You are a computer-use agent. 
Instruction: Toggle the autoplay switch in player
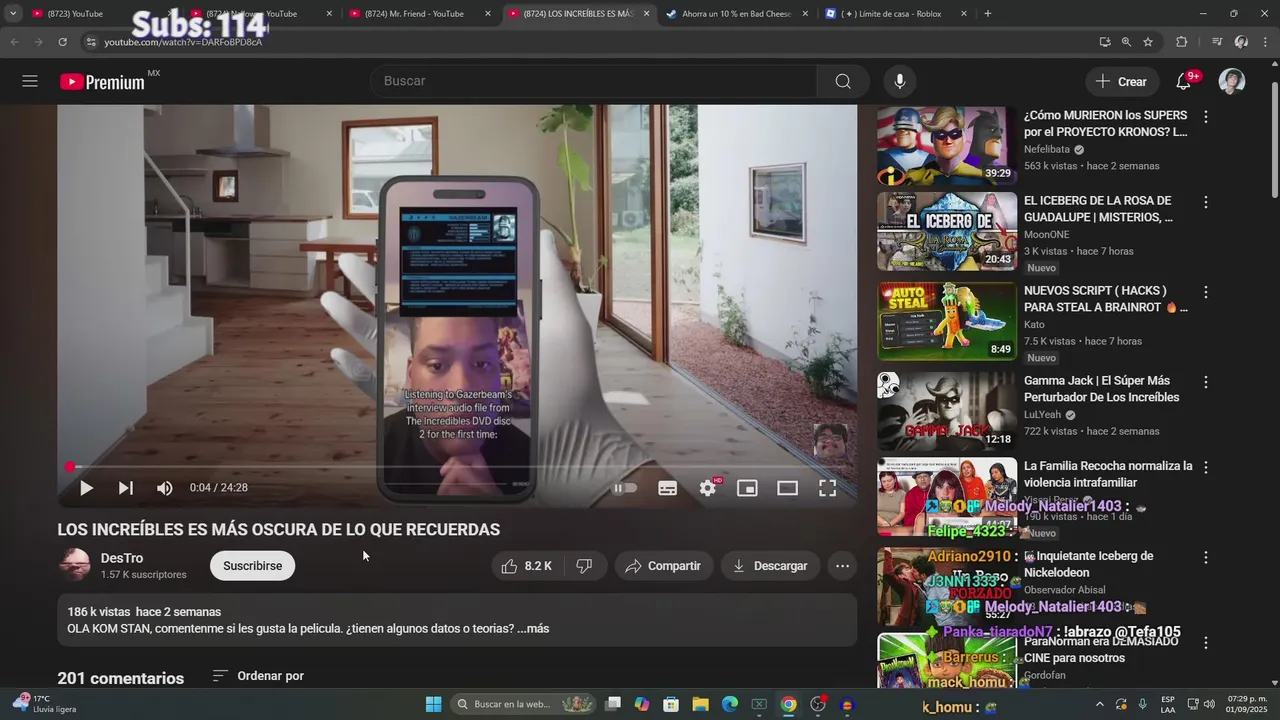(x=625, y=488)
